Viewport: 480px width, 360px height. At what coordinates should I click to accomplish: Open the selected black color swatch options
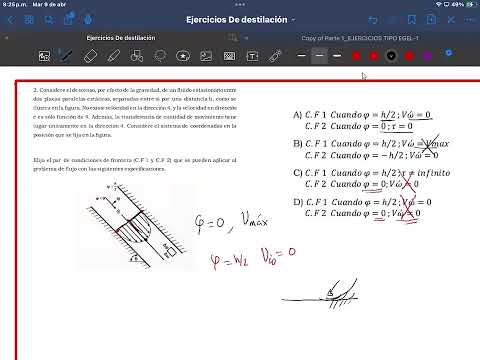(391, 56)
